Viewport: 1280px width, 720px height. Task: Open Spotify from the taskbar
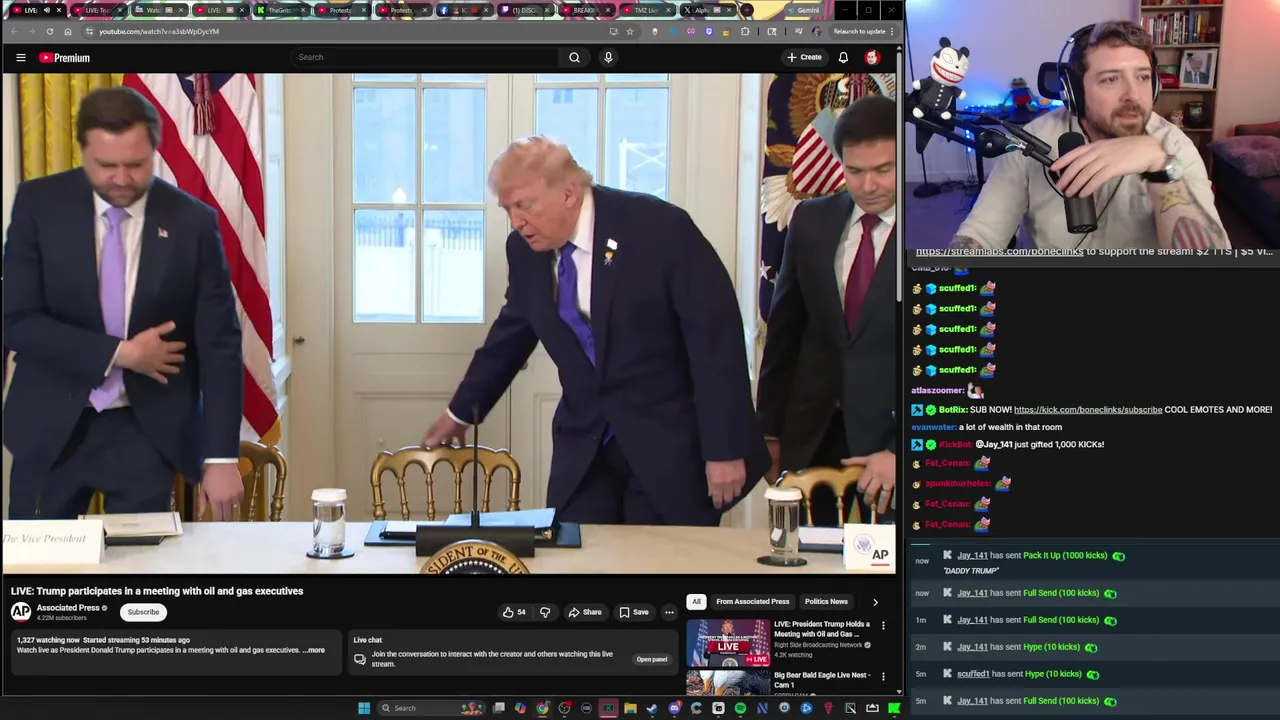740,708
